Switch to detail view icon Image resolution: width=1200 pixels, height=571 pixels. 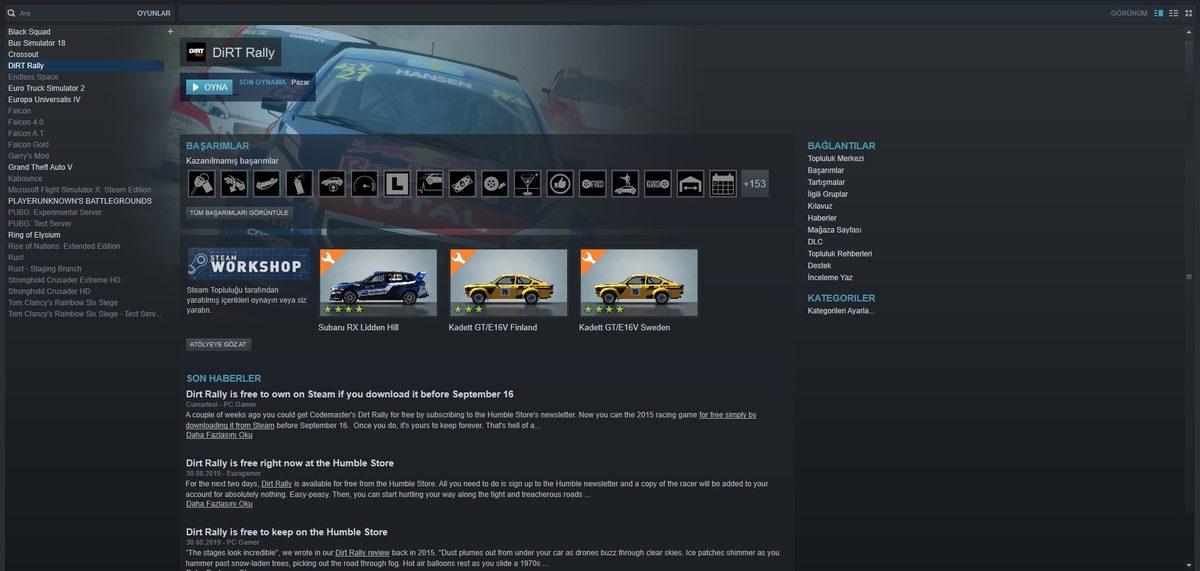click(1159, 13)
